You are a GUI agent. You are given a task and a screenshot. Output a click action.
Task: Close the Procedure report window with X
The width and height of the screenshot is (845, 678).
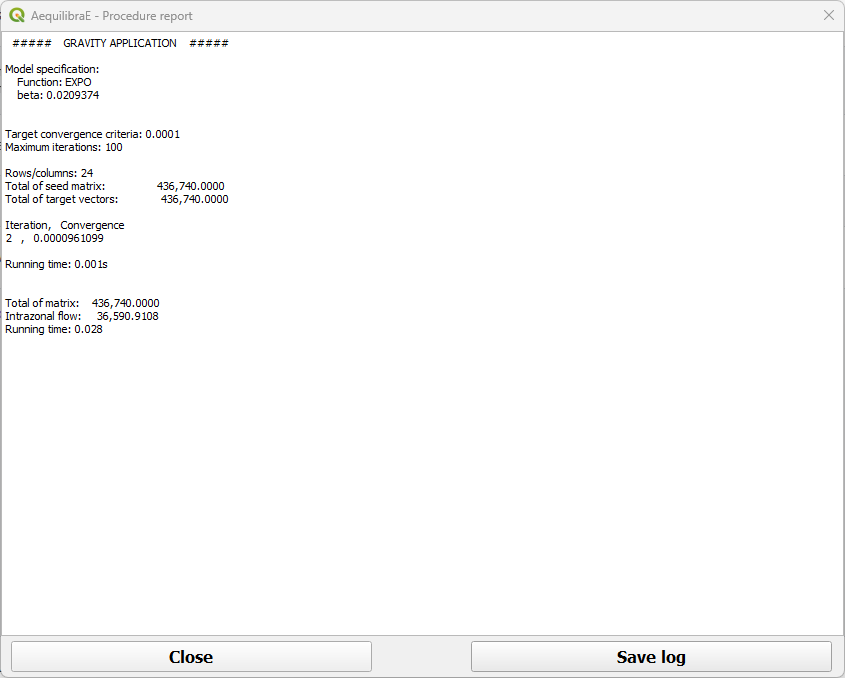pos(828,16)
